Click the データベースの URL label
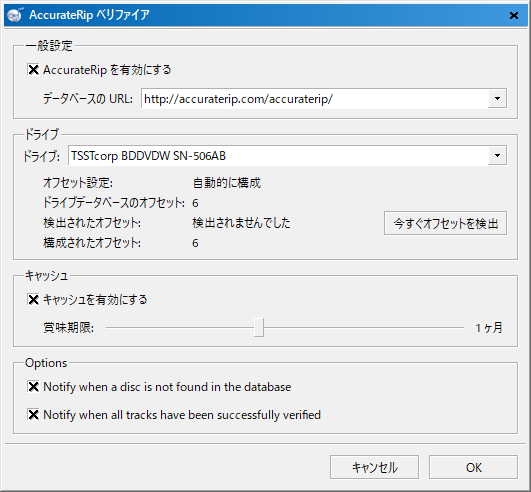 [88, 99]
